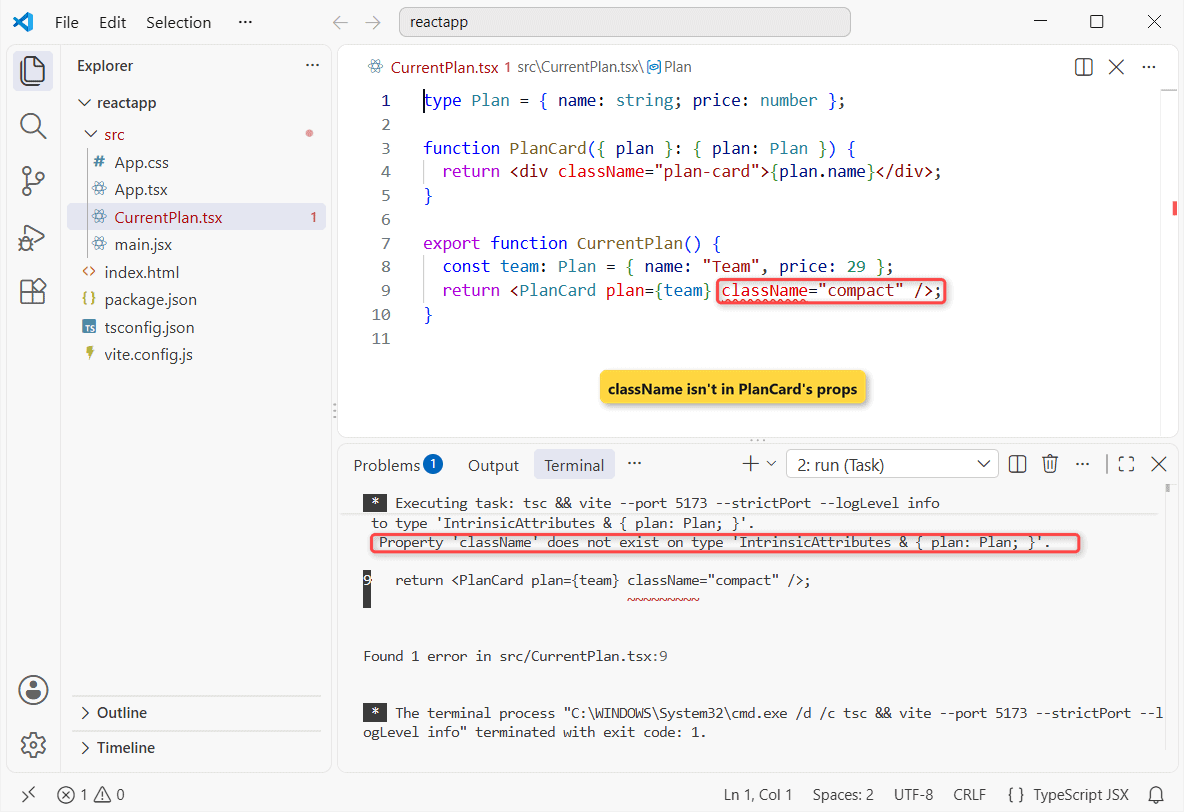Close the CurrentPlan.tsx editor tab
This screenshot has height=812, width=1184.
click(x=1116, y=67)
